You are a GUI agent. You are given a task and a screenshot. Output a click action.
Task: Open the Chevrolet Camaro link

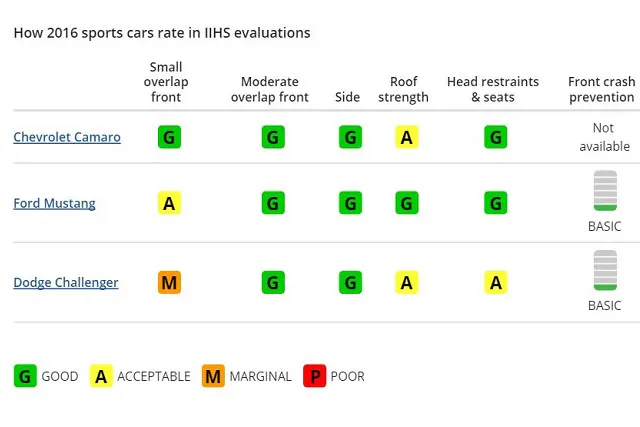click(67, 137)
